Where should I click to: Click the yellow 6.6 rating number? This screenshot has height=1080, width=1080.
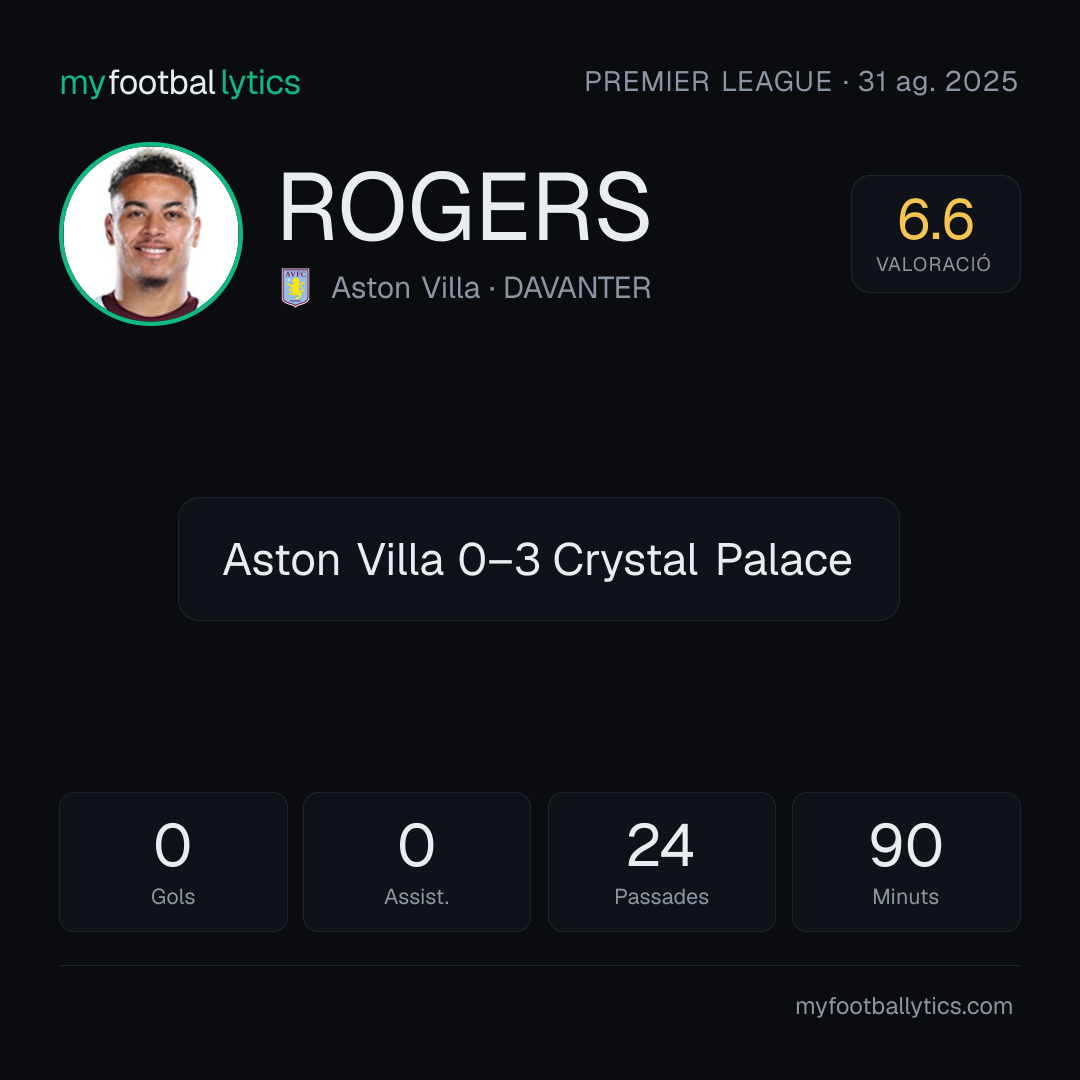pos(935,220)
